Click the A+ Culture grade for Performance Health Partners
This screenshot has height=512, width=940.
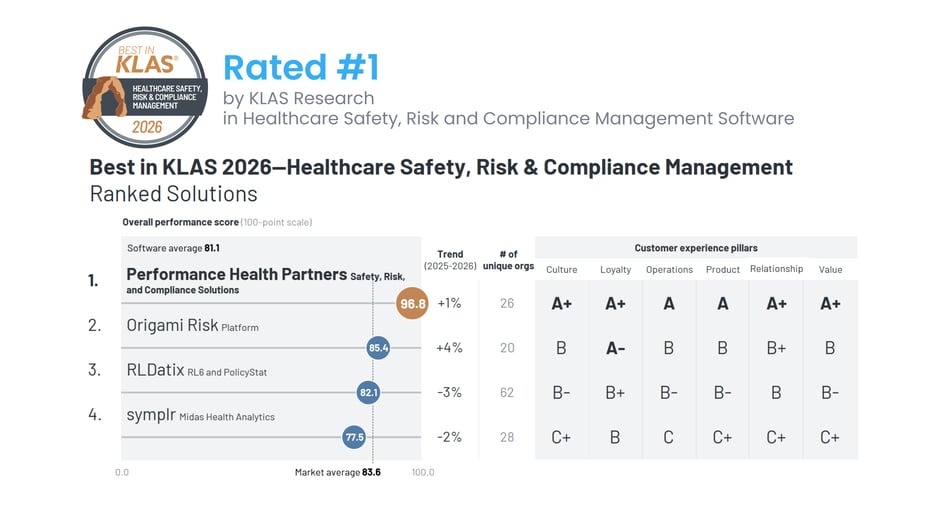click(x=562, y=304)
